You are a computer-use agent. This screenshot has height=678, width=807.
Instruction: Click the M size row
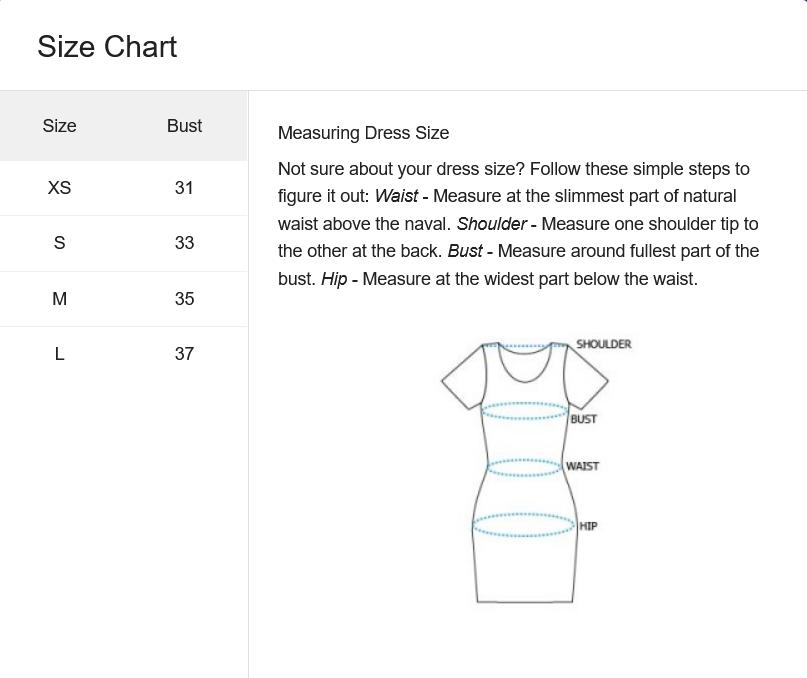point(124,299)
